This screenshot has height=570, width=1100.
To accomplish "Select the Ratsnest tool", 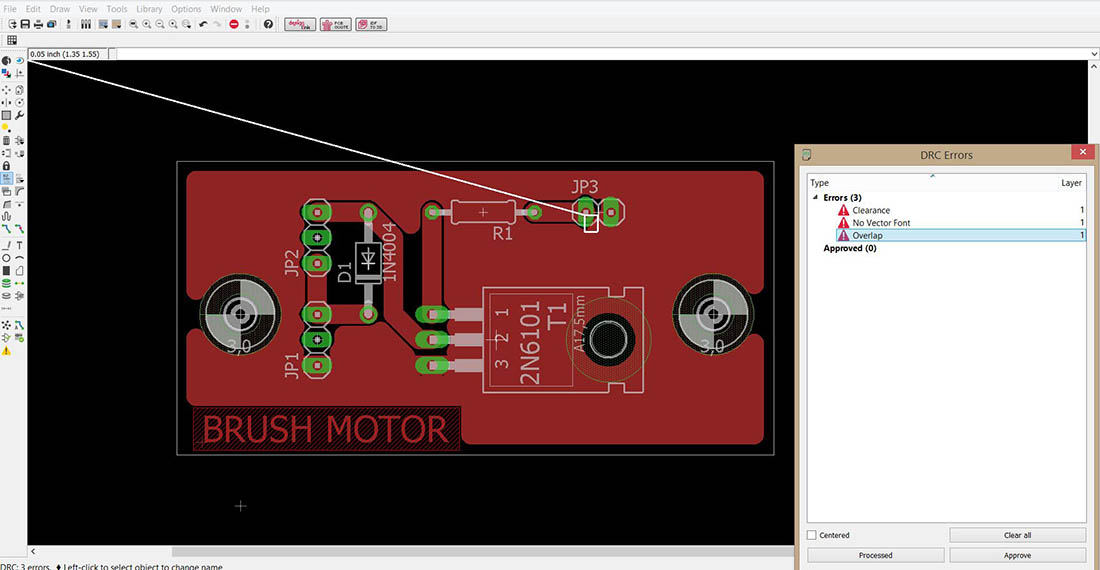I will pyautogui.click(x=6, y=325).
